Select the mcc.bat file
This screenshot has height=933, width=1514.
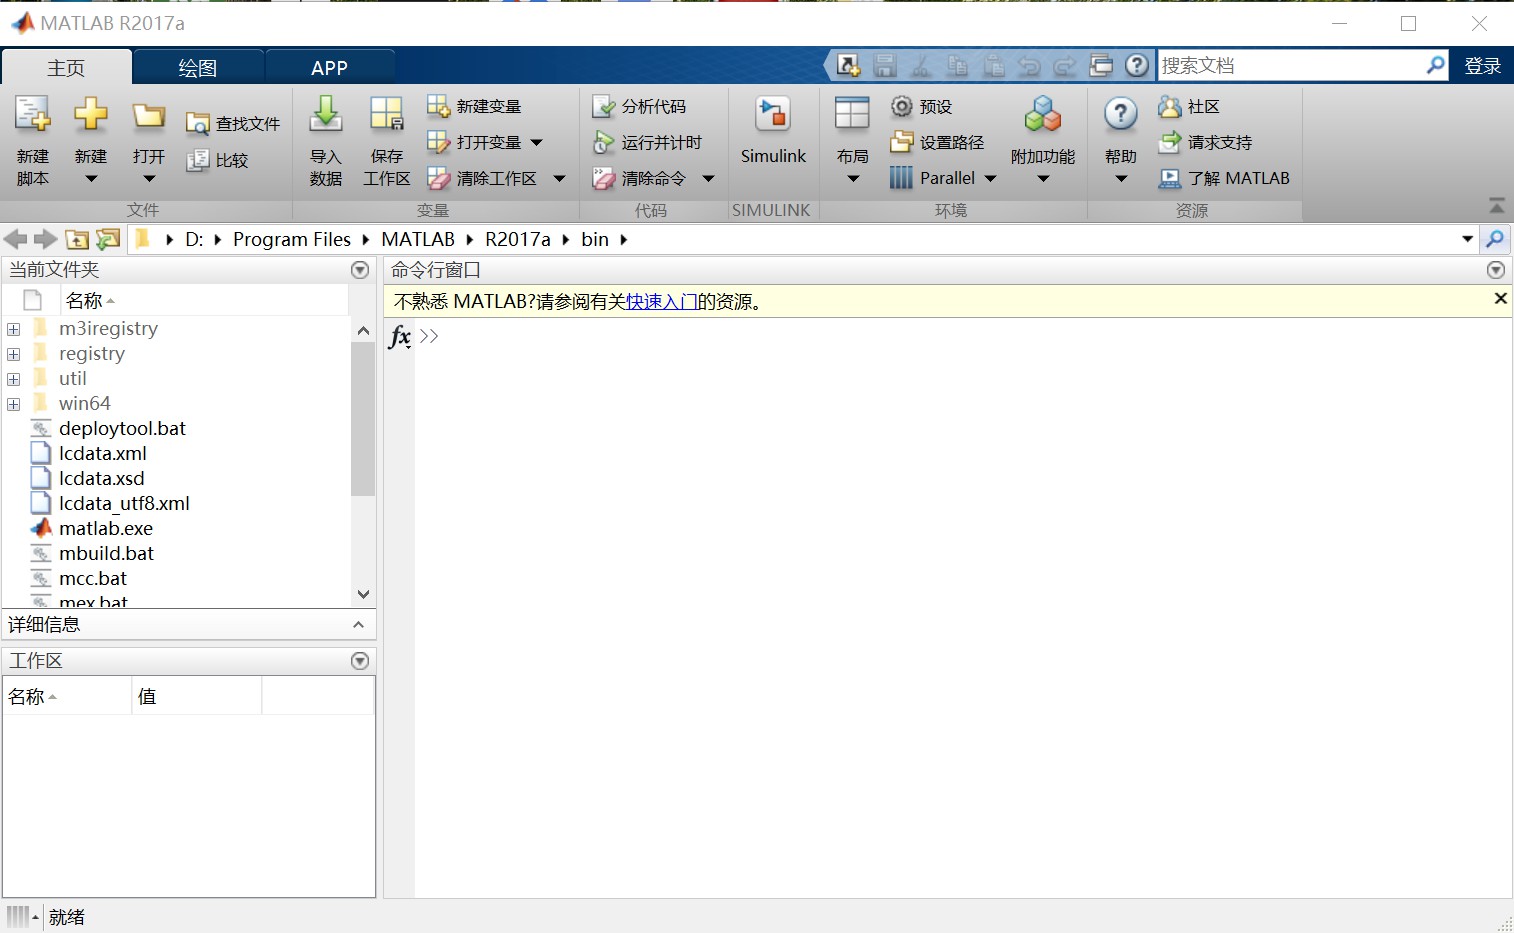93,578
